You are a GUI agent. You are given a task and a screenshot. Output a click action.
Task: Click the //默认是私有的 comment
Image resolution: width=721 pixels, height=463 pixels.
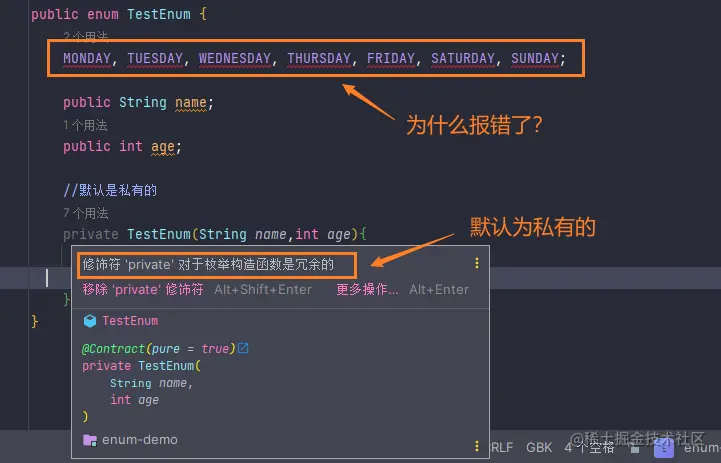(110, 190)
